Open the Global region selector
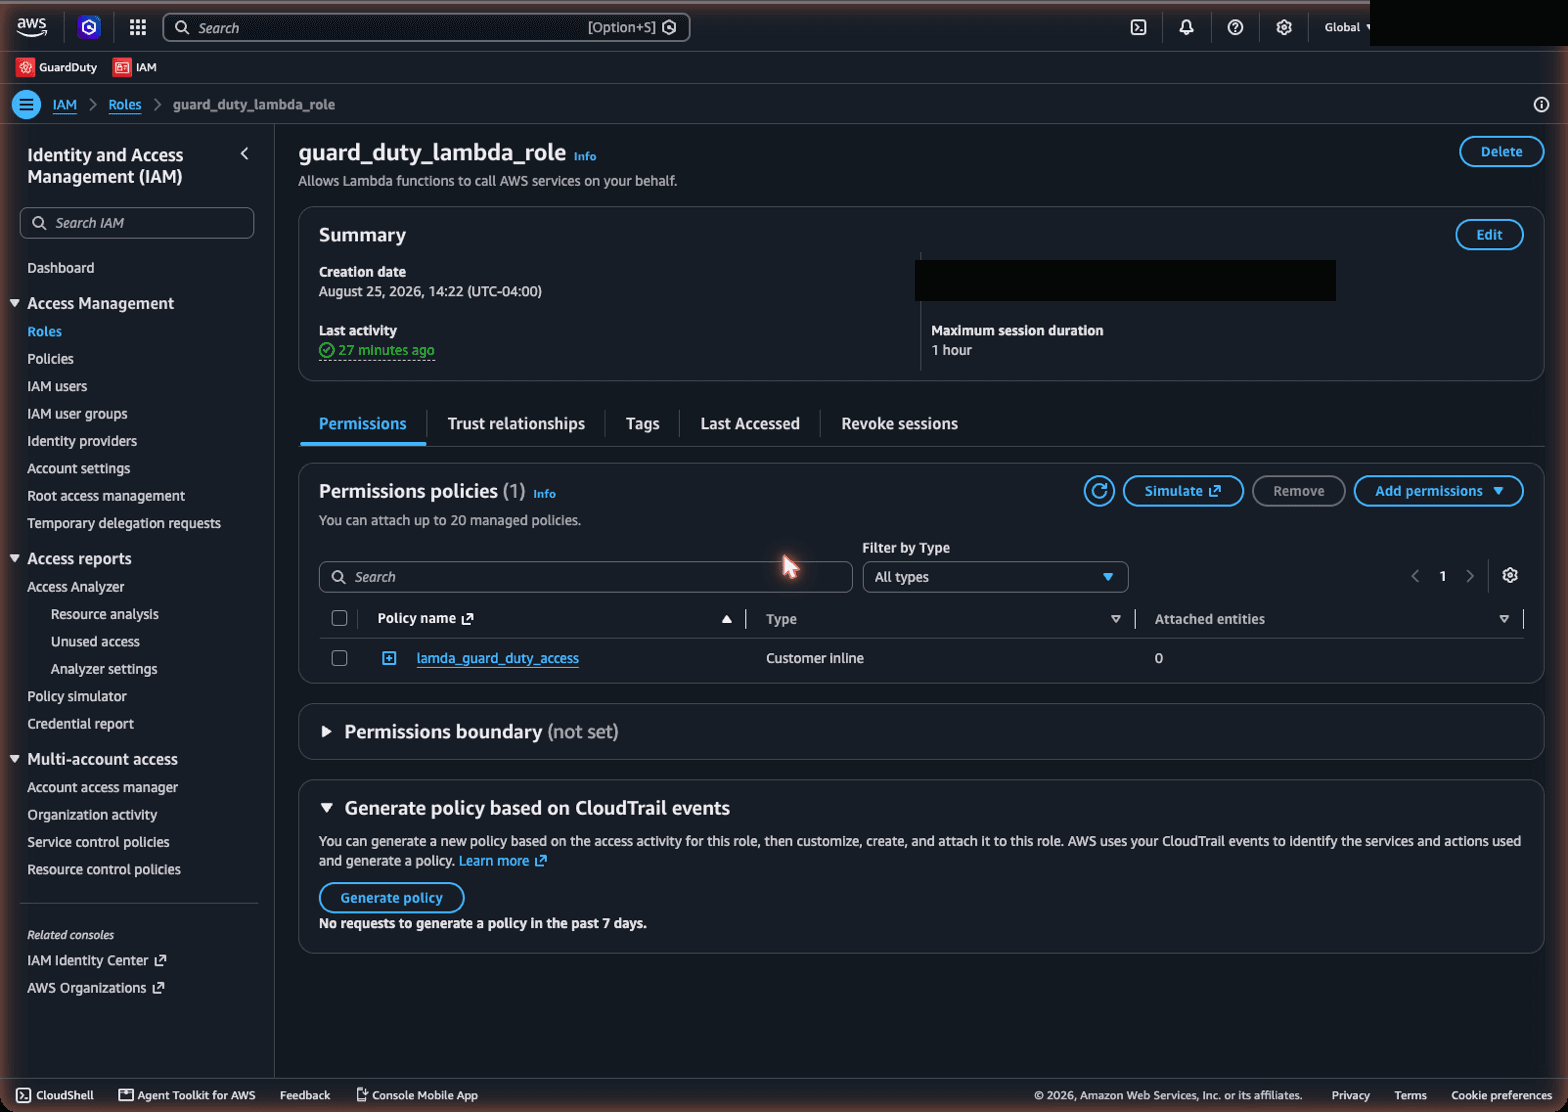Image resolution: width=1568 pixels, height=1112 pixels. click(x=1347, y=27)
